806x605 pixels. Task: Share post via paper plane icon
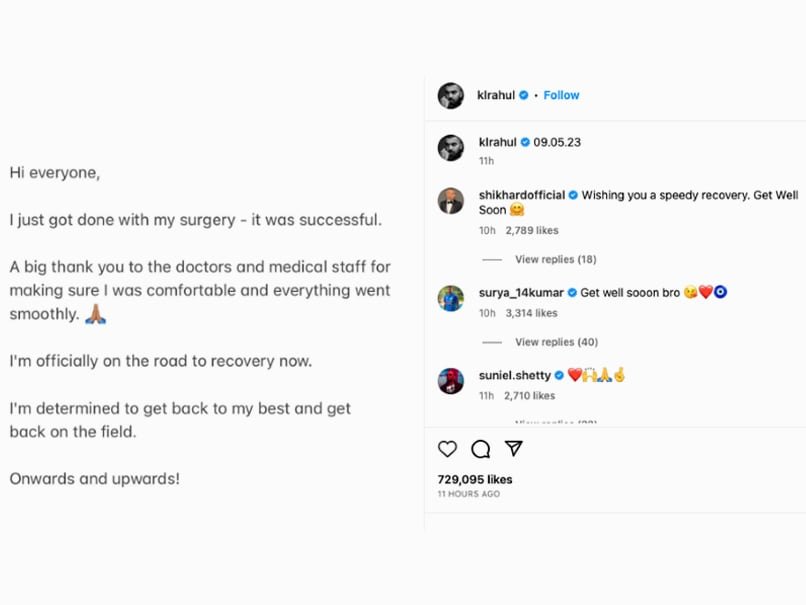pos(513,449)
